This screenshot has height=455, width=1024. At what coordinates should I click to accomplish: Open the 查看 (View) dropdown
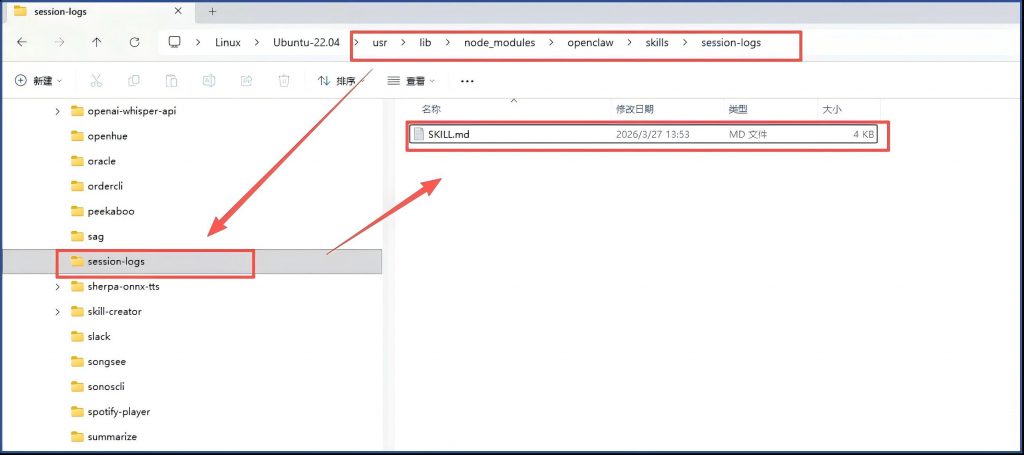[411, 81]
